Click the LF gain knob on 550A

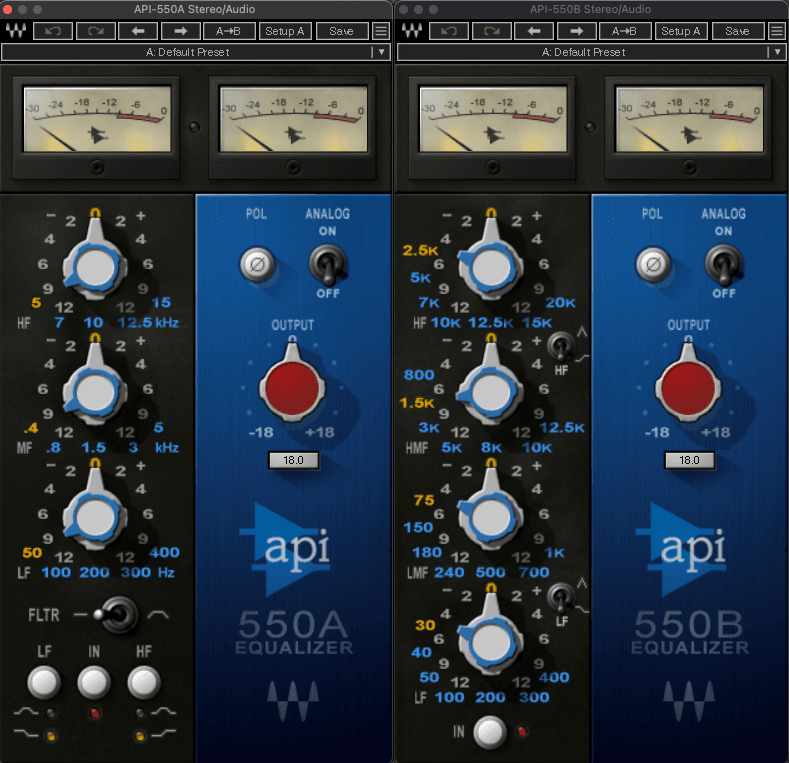pos(95,517)
